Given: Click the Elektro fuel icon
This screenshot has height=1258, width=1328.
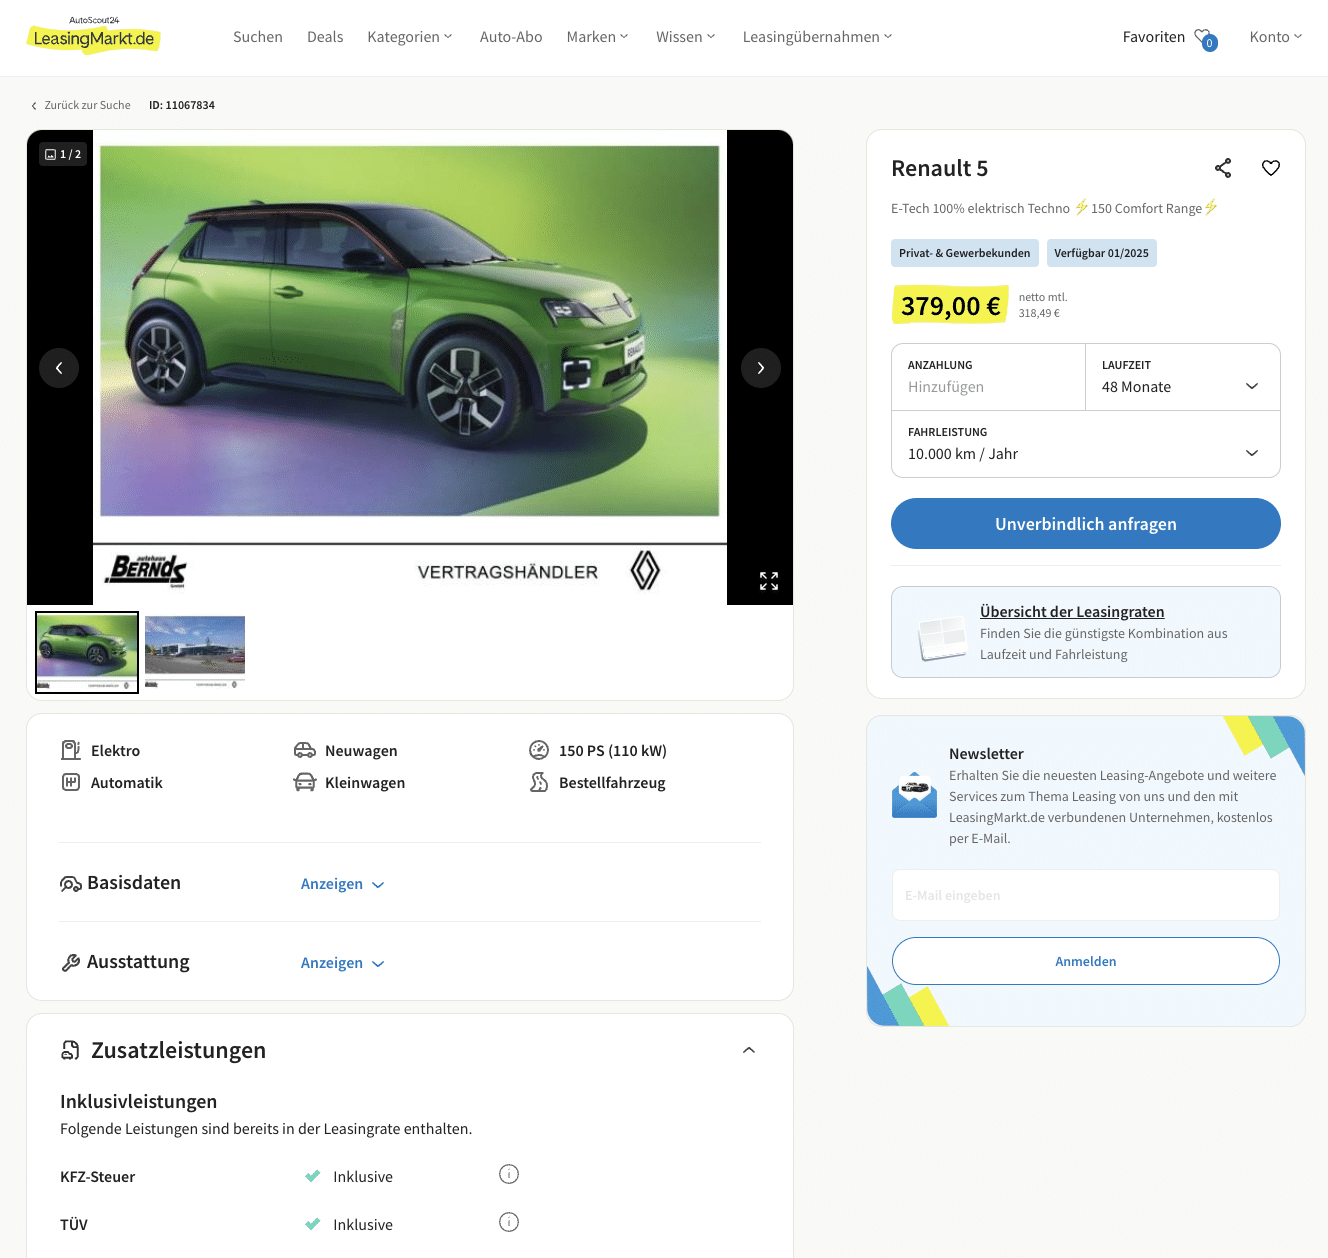Looking at the screenshot, I should pos(71,750).
